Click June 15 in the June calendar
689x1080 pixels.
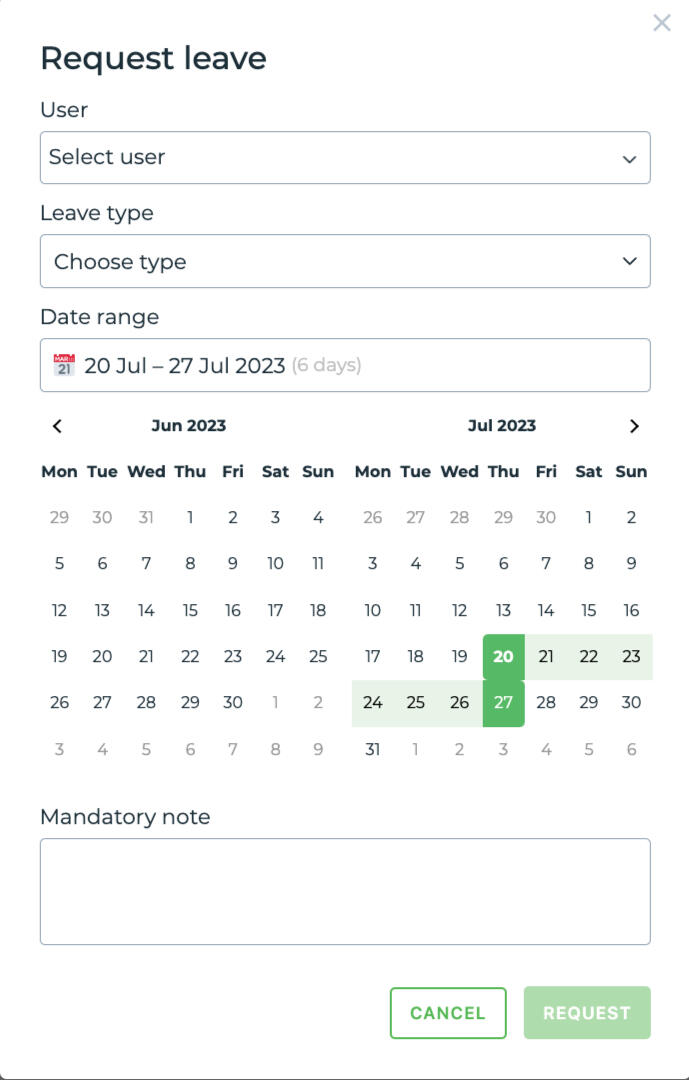[x=189, y=610]
